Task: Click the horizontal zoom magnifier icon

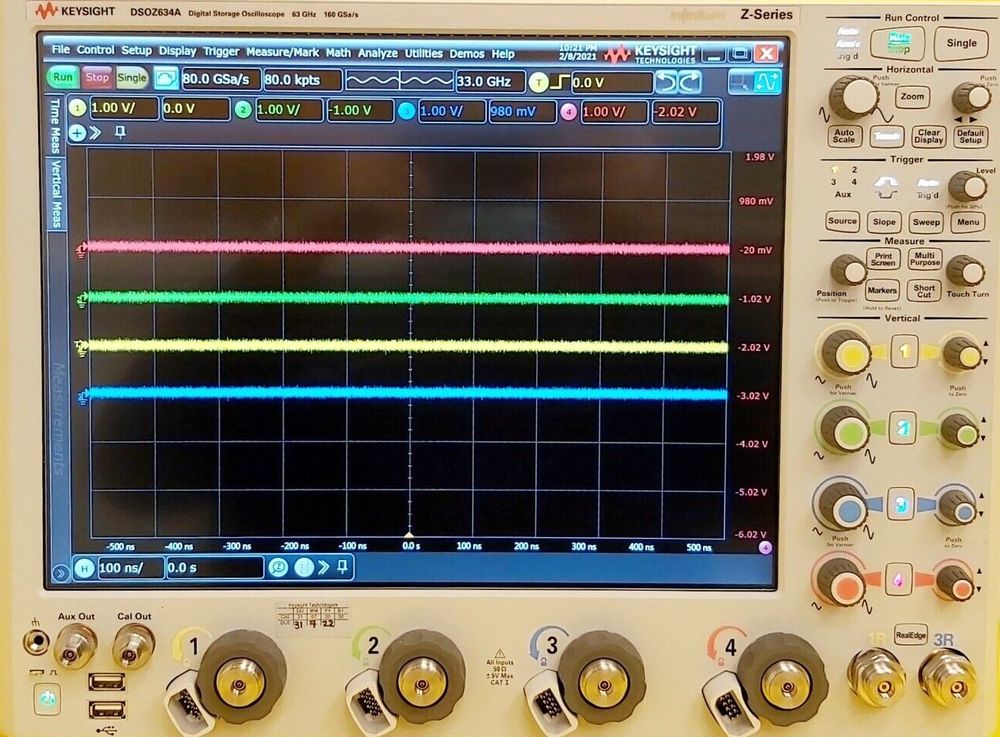Action: 279,567
